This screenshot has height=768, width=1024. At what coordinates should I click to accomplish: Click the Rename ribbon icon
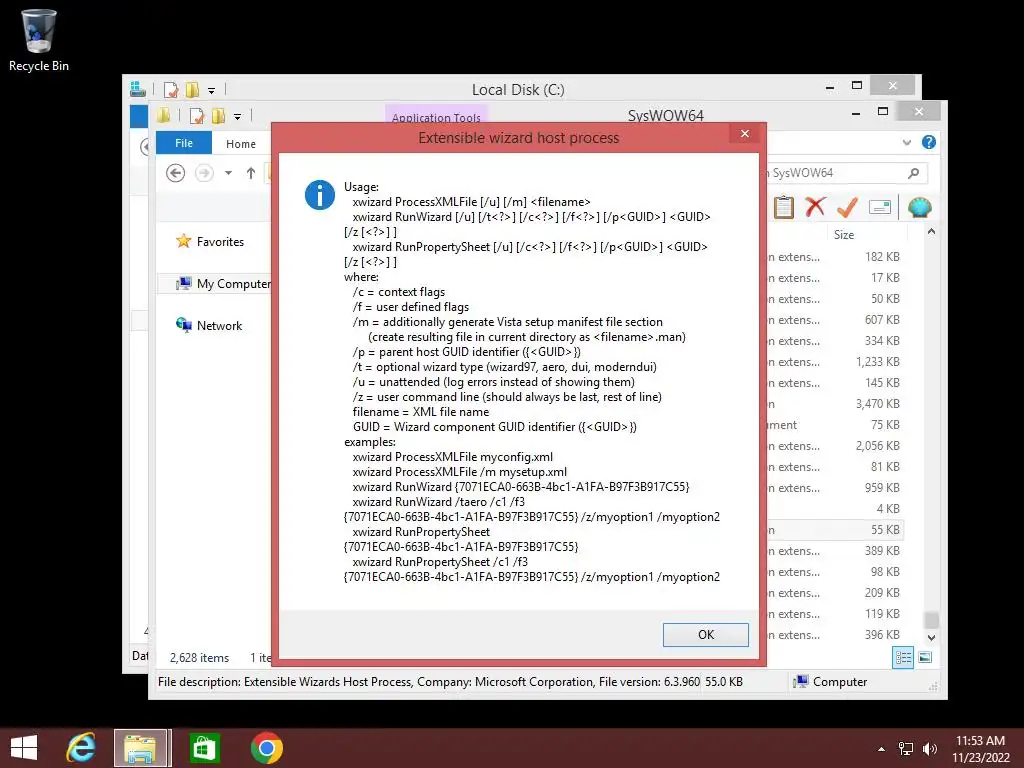pyautogui.click(x=880, y=208)
